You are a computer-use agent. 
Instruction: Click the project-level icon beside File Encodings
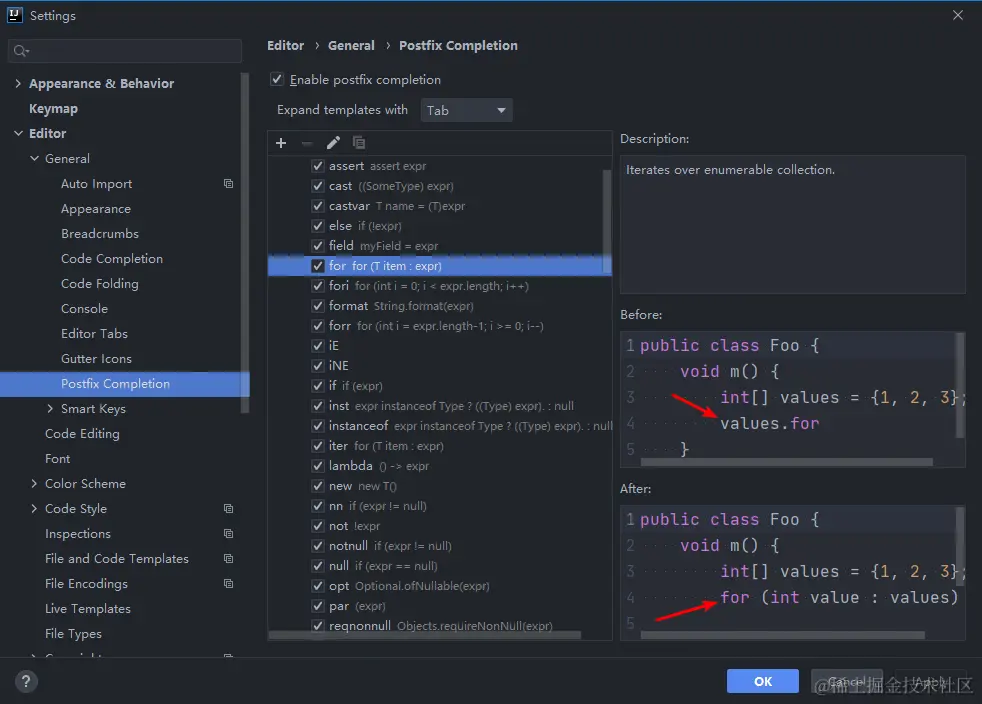[229, 584]
